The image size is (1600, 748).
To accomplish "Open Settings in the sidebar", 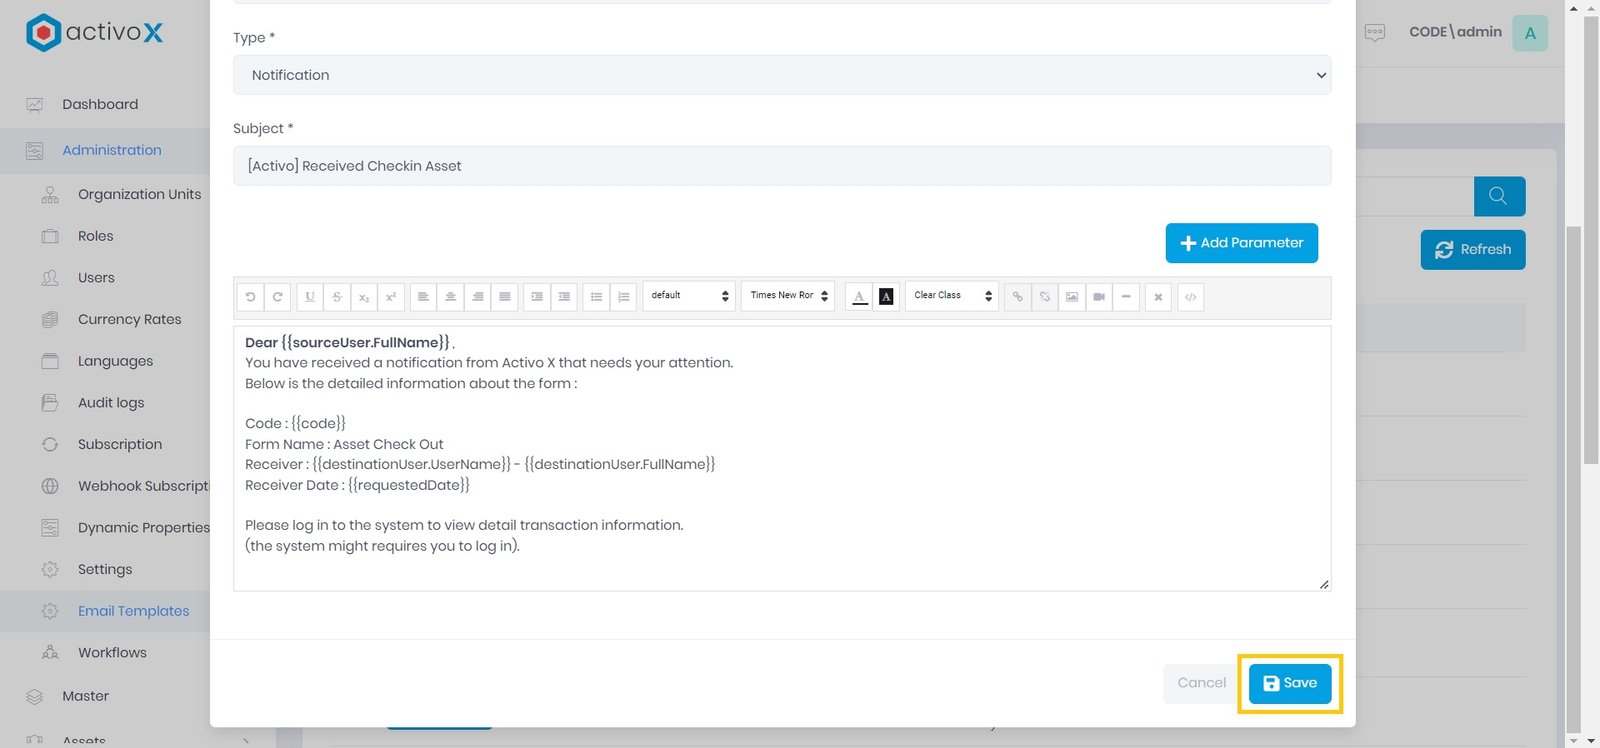I will (105, 569).
